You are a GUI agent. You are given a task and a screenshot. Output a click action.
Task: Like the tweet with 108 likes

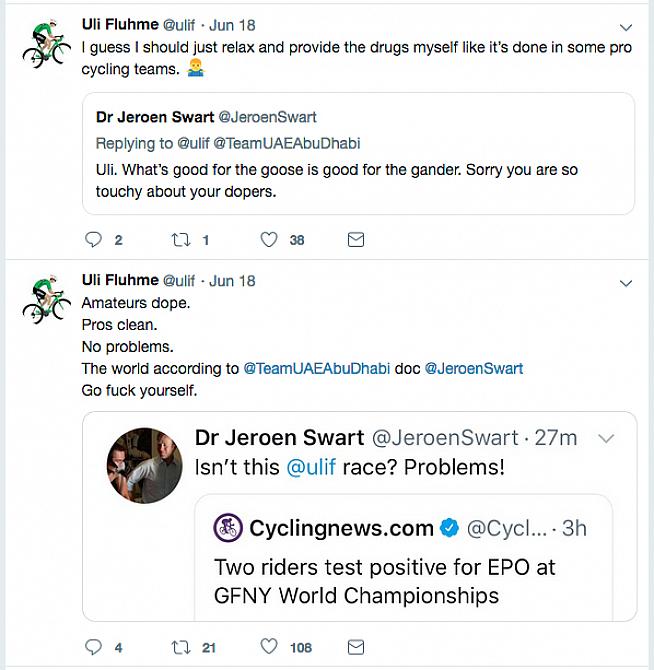click(x=269, y=647)
